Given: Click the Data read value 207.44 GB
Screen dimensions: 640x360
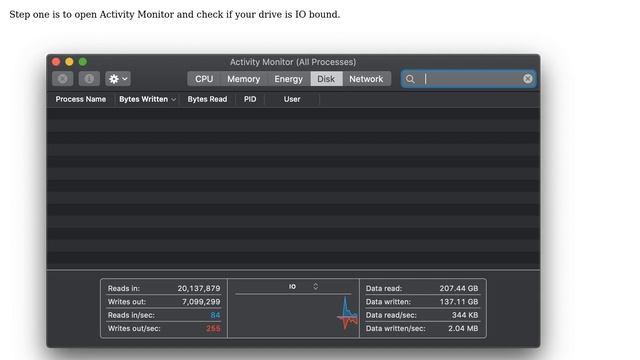Looking at the screenshot, I should pyautogui.click(x=459, y=288).
